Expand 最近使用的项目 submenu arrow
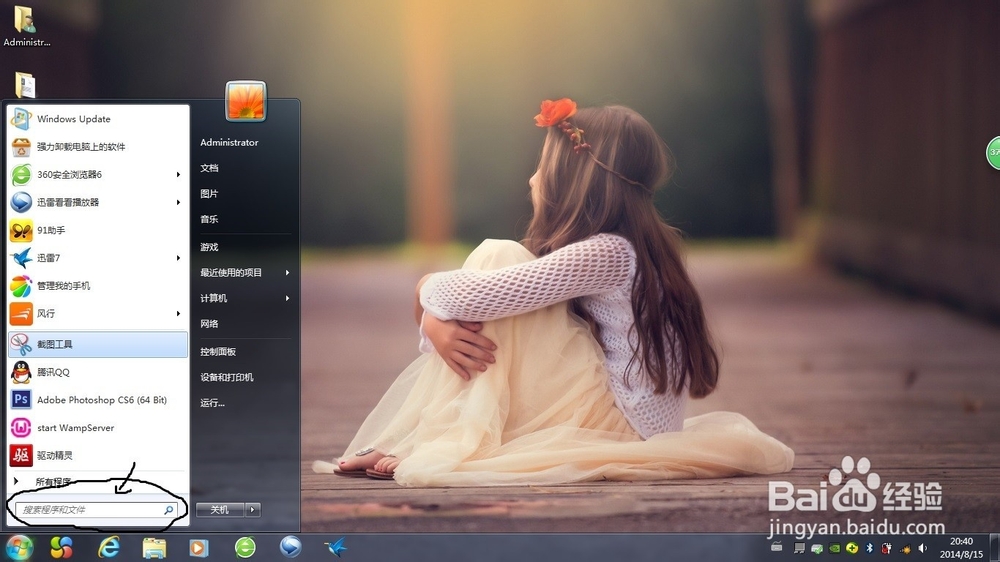This screenshot has width=1000, height=562. coord(288,272)
